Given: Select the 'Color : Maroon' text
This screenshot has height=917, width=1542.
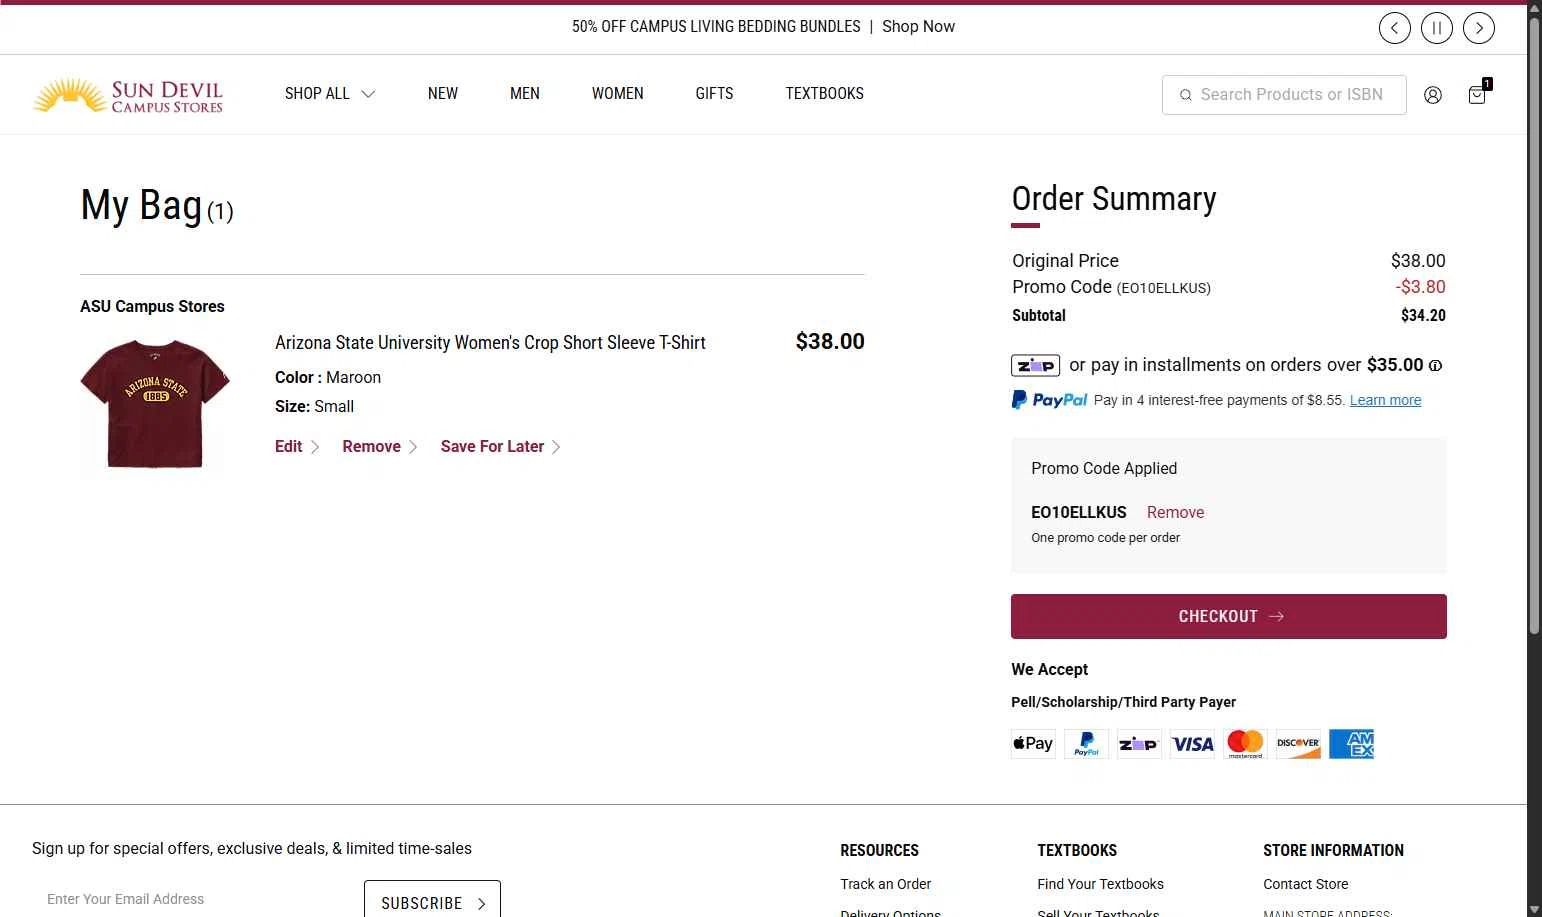Looking at the screenshot, I should coord(328,378).
